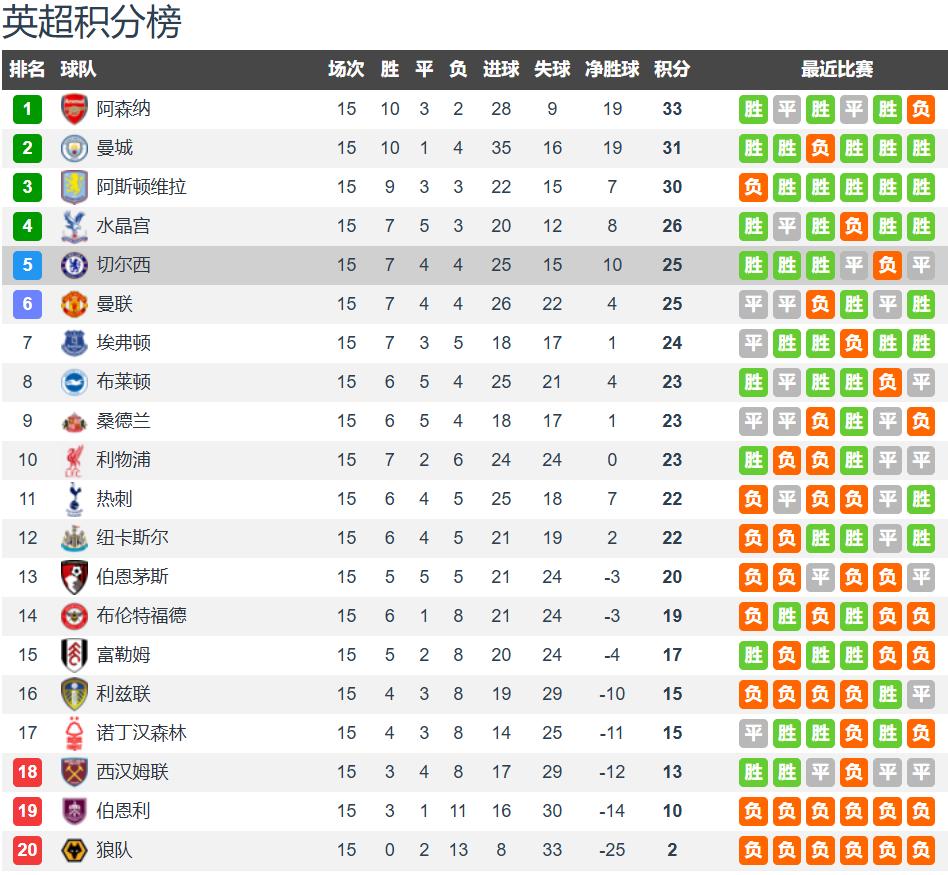
Task: Click rank badge 1 in green
Action: (27, 109)
